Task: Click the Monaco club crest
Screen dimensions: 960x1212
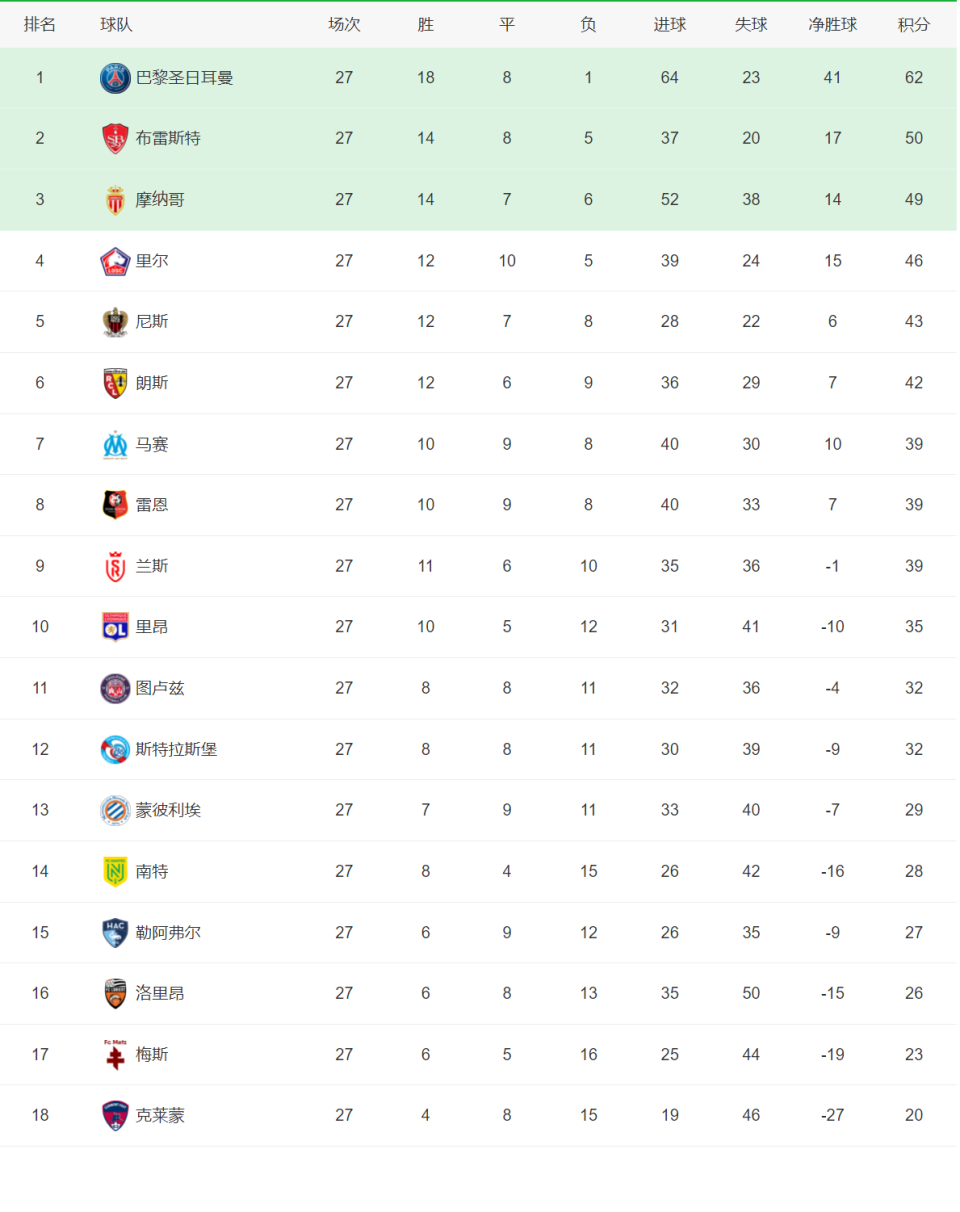Action: [115, 200]
